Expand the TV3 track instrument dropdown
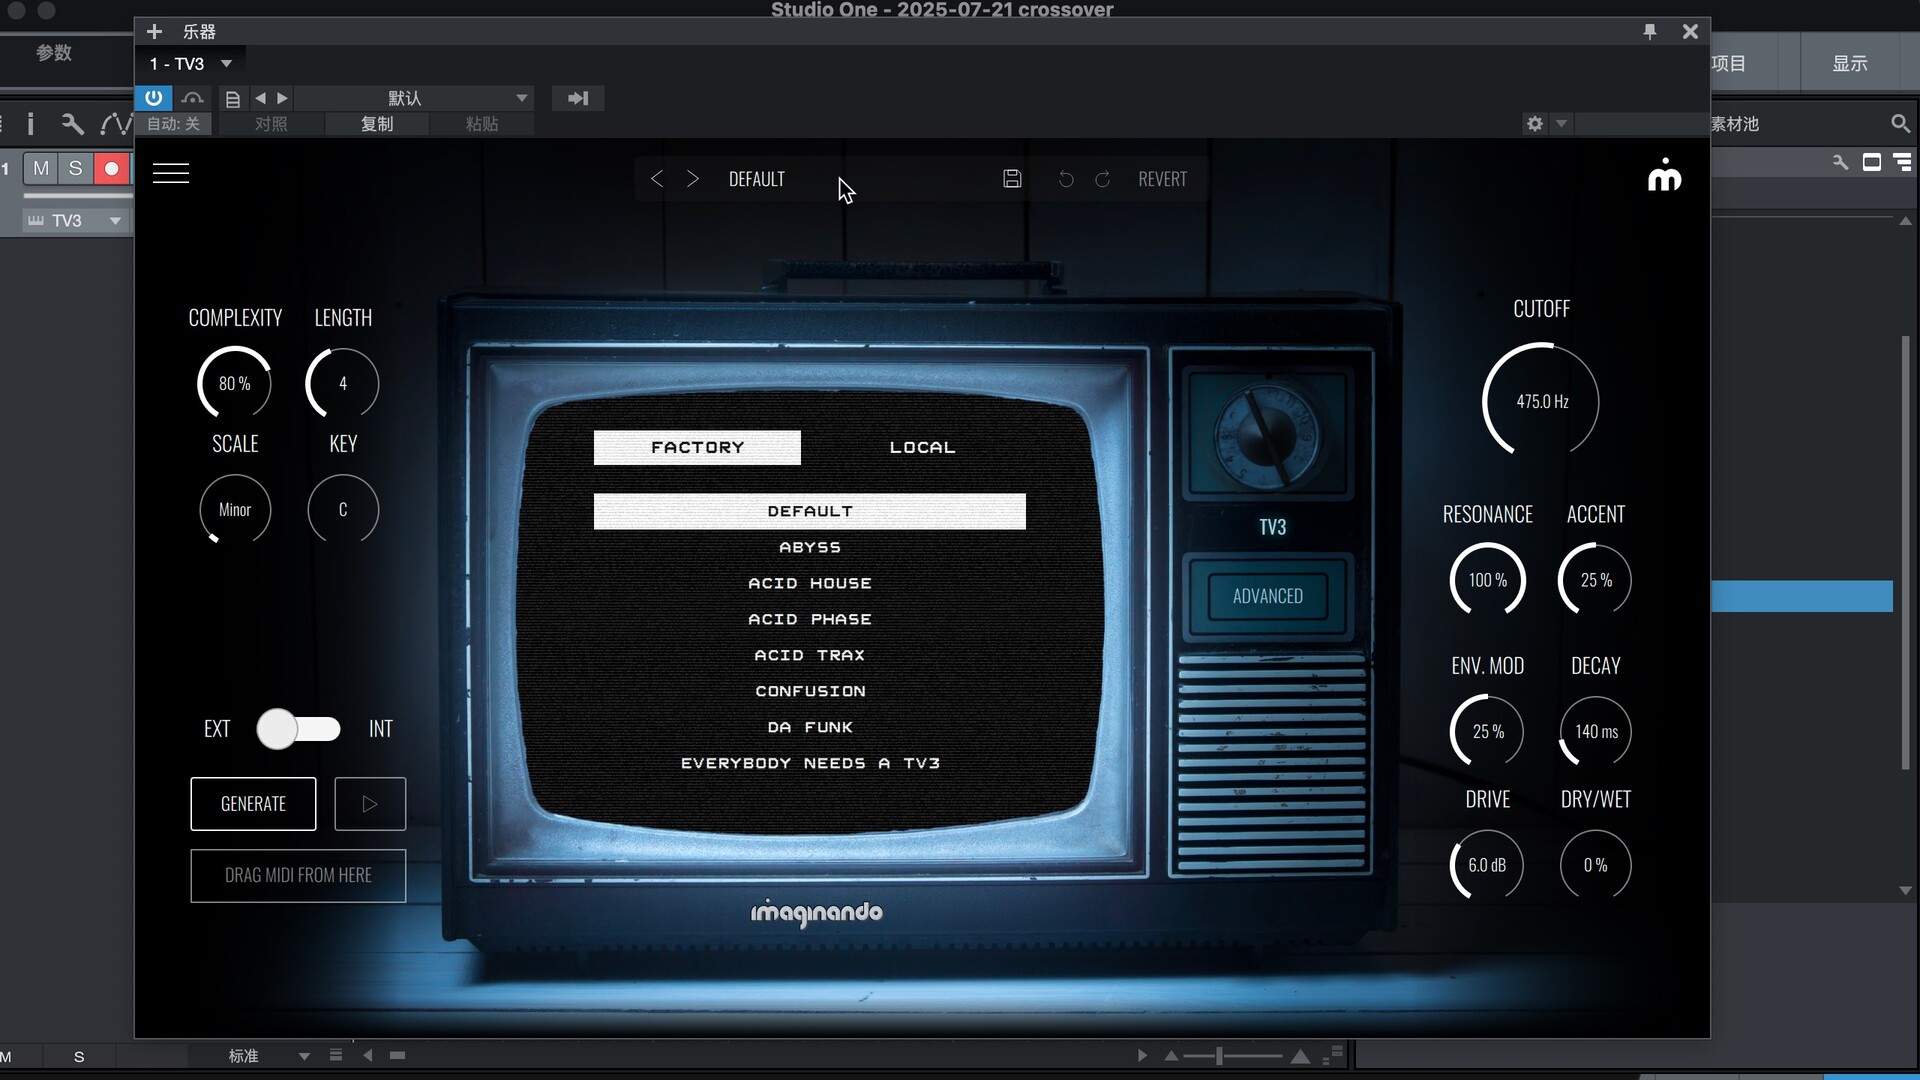Screen dimensions: 1920x1080 tap(115, 221)
